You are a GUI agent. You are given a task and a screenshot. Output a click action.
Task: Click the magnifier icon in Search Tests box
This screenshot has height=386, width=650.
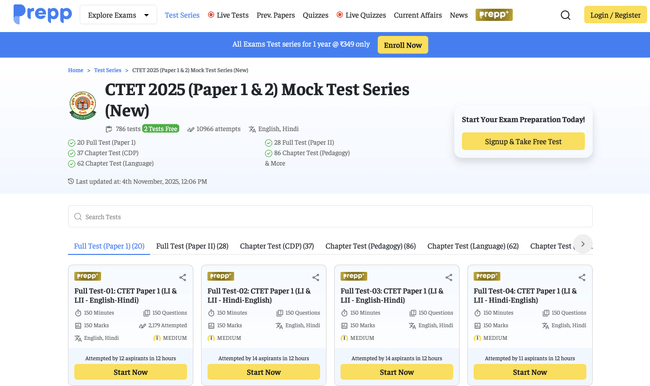(x=78, y=217)
